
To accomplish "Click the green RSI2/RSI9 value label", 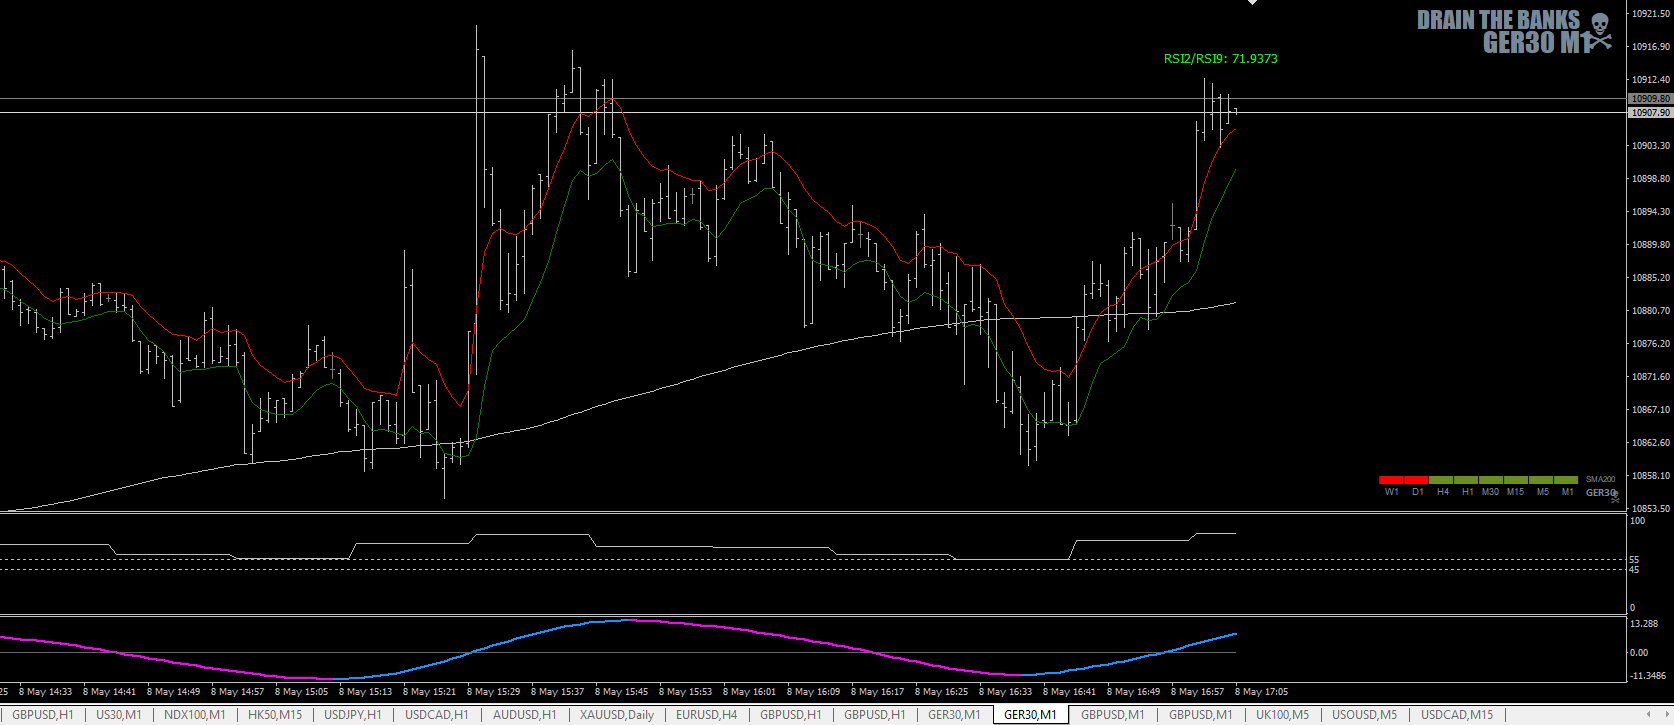I will [x=1220, y=59].
